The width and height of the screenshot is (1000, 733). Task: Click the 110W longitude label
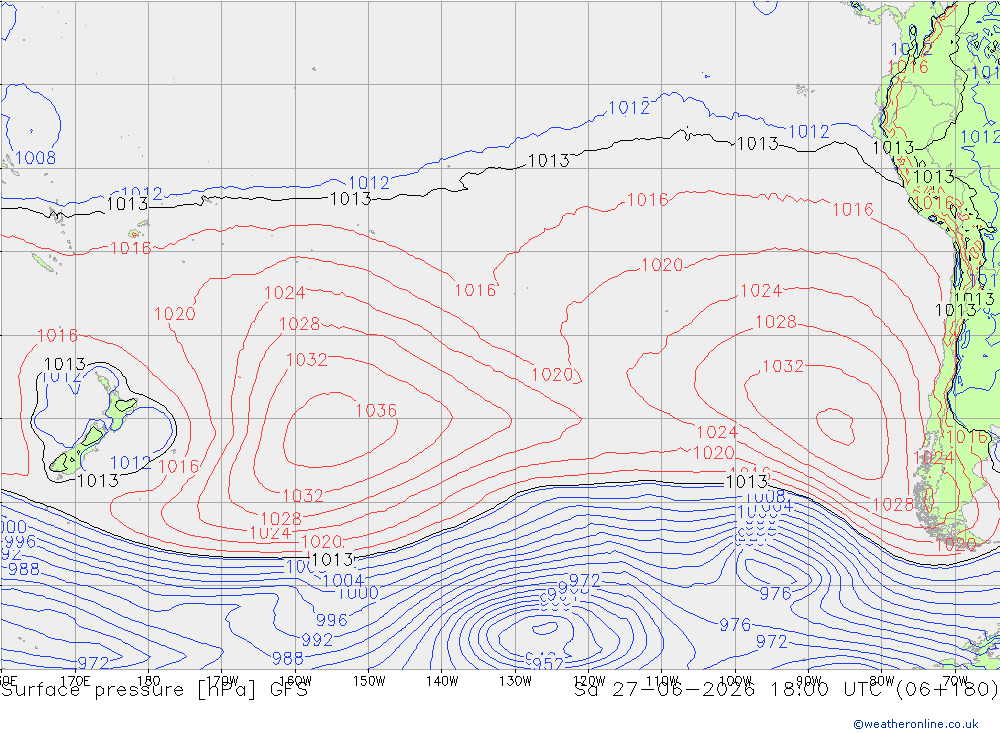coord(662,681)
